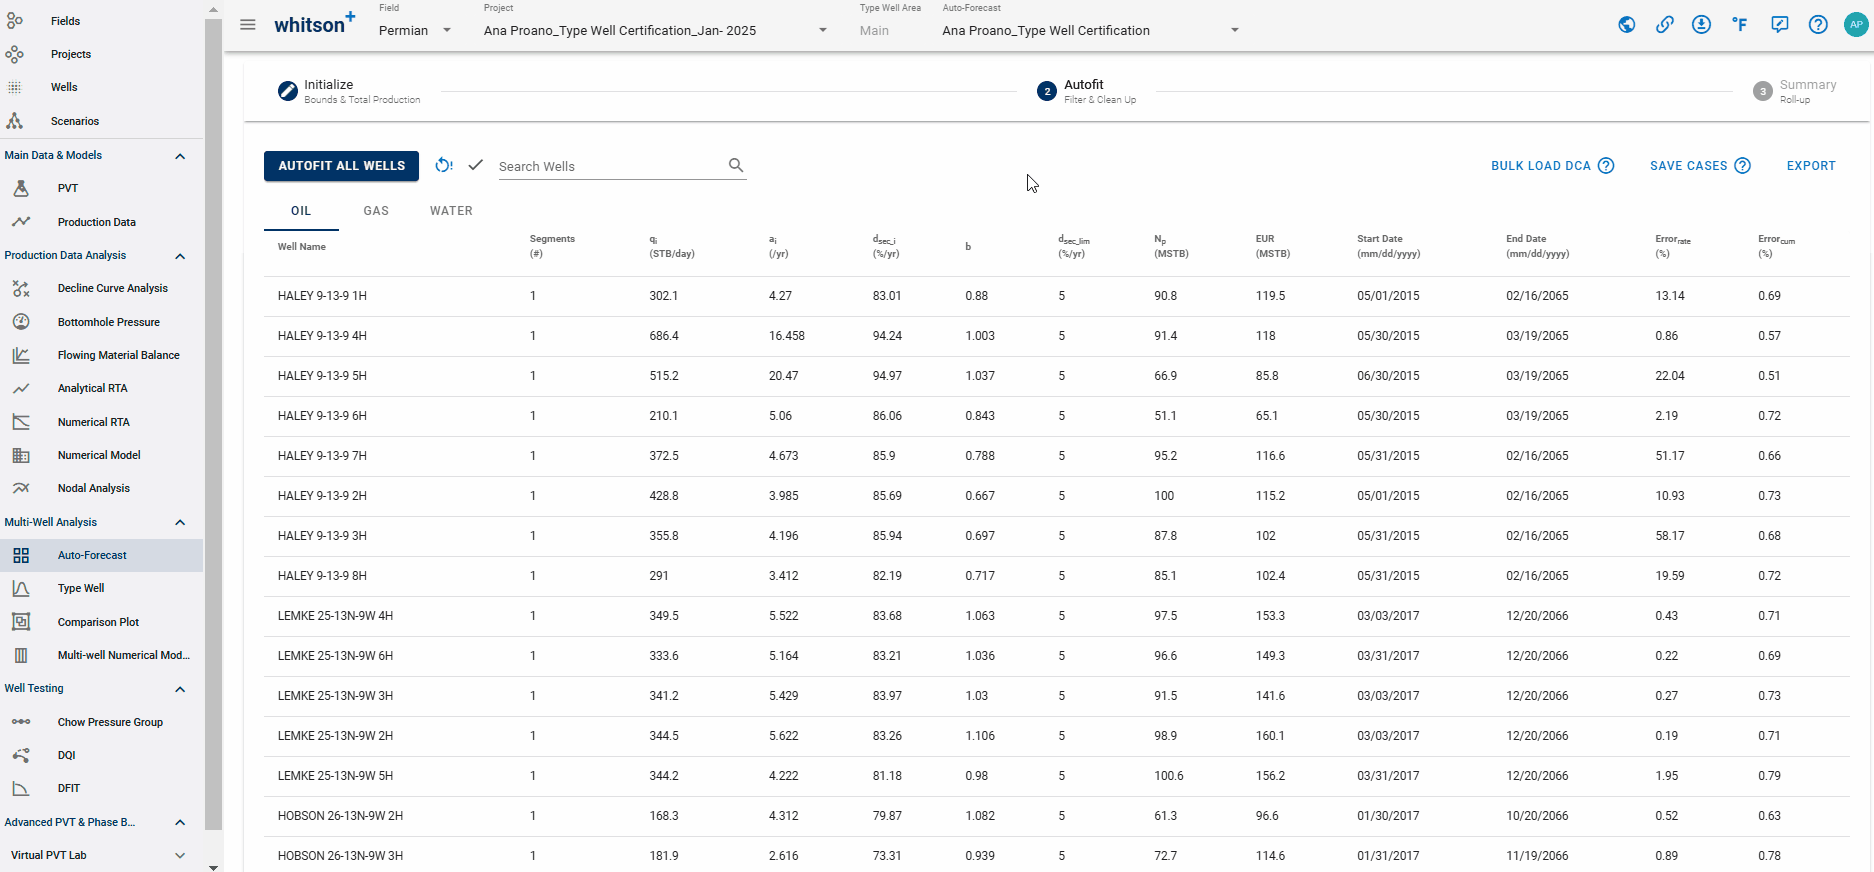This screenshot has height=872, width=1874.
Task: Switch to the OIL tab
Action: [301, 211]
